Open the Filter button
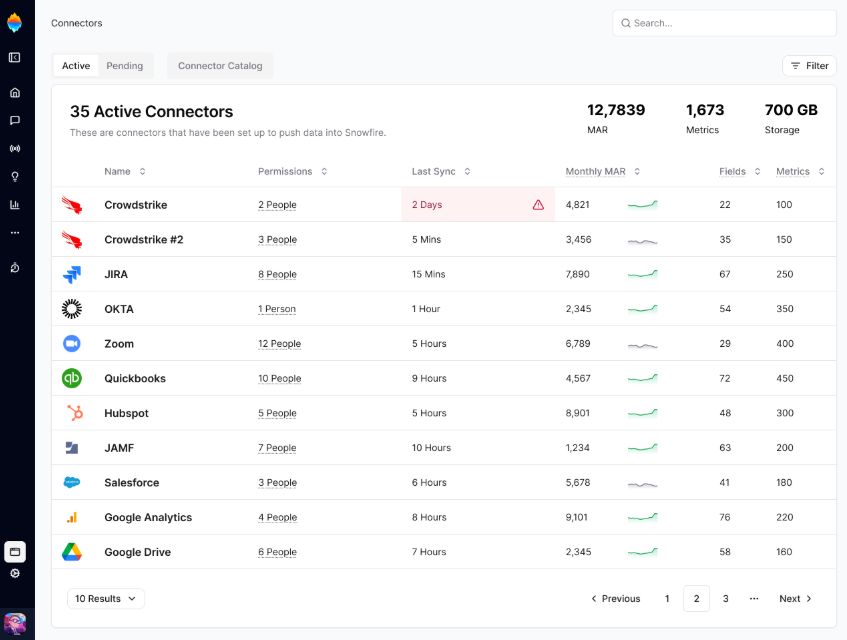The height and width of the screenshot is (640, 847). 809,66
